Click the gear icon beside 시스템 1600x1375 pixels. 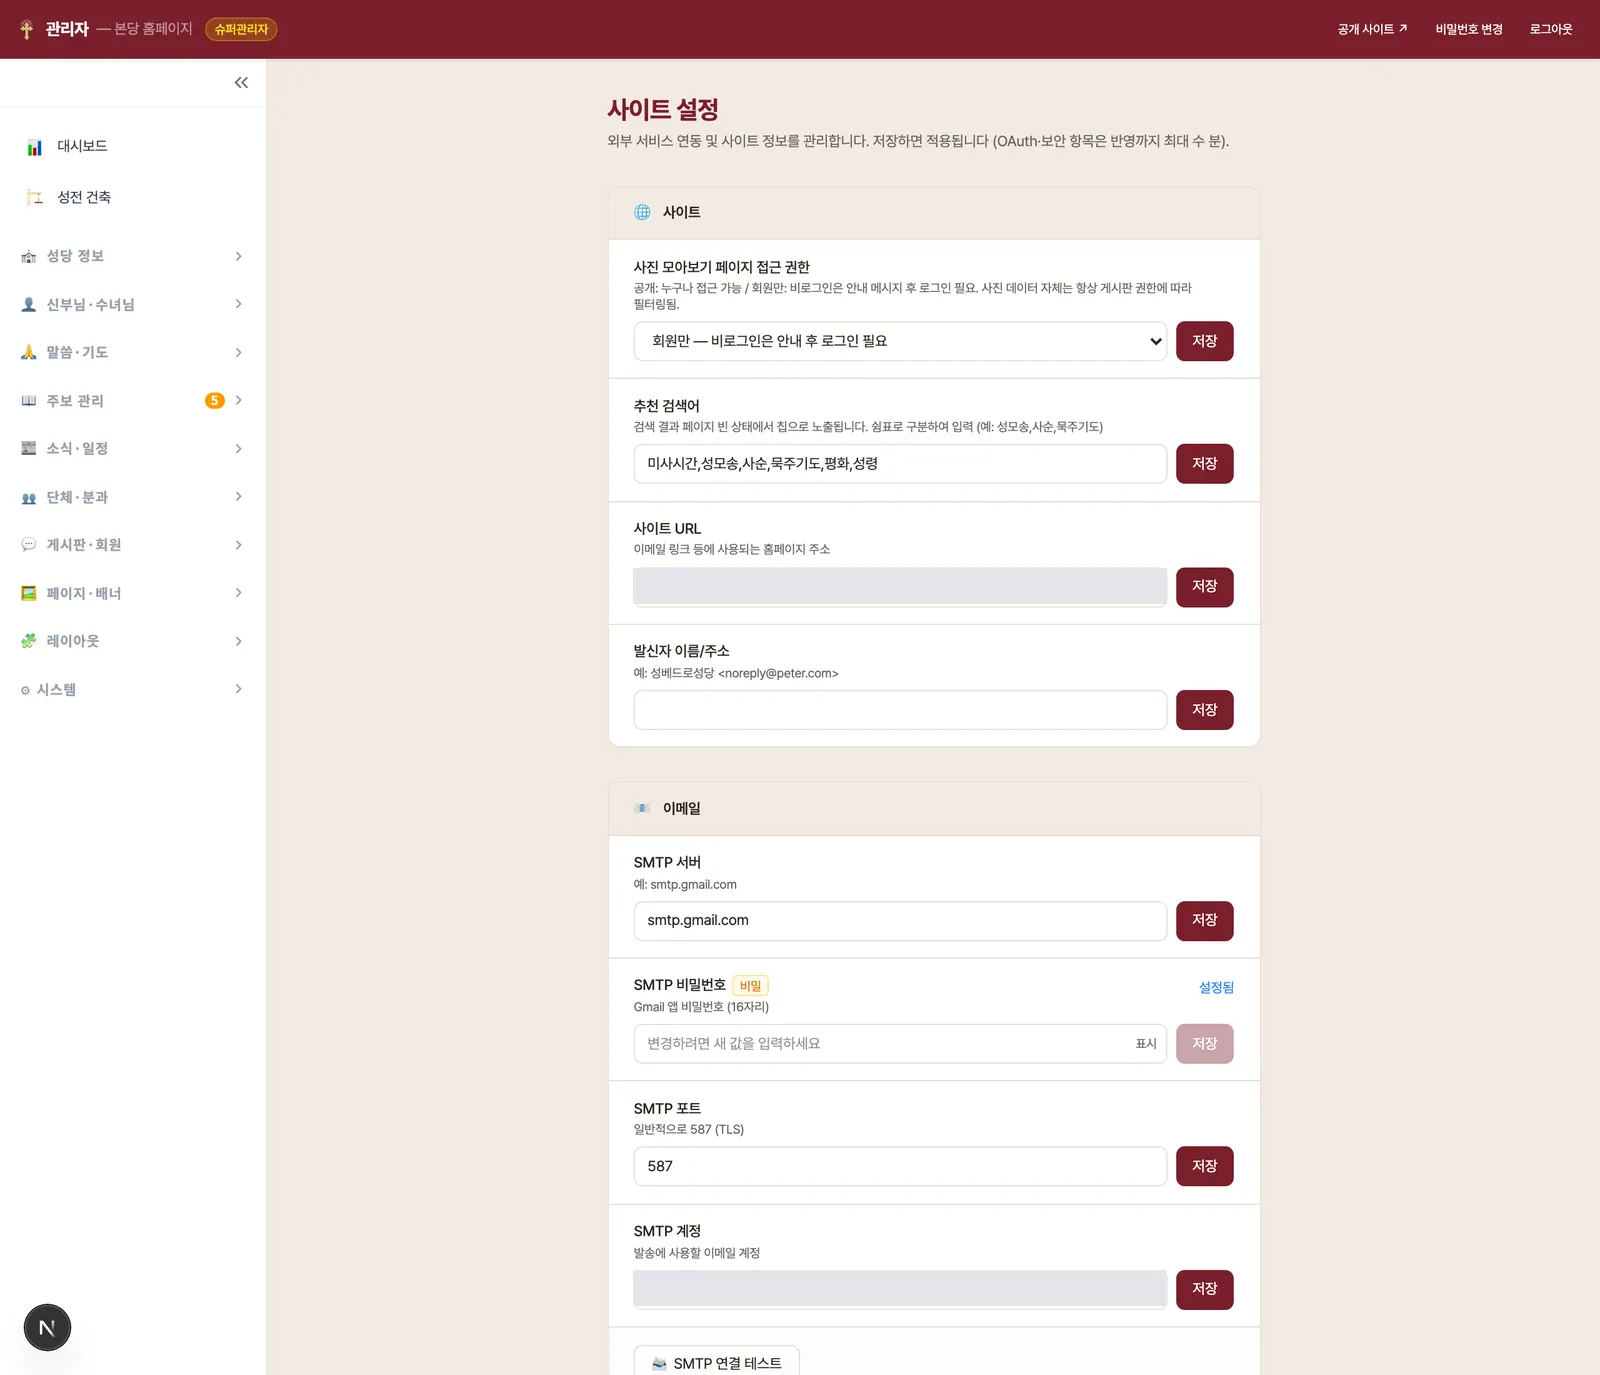click(x=25, y=690)
